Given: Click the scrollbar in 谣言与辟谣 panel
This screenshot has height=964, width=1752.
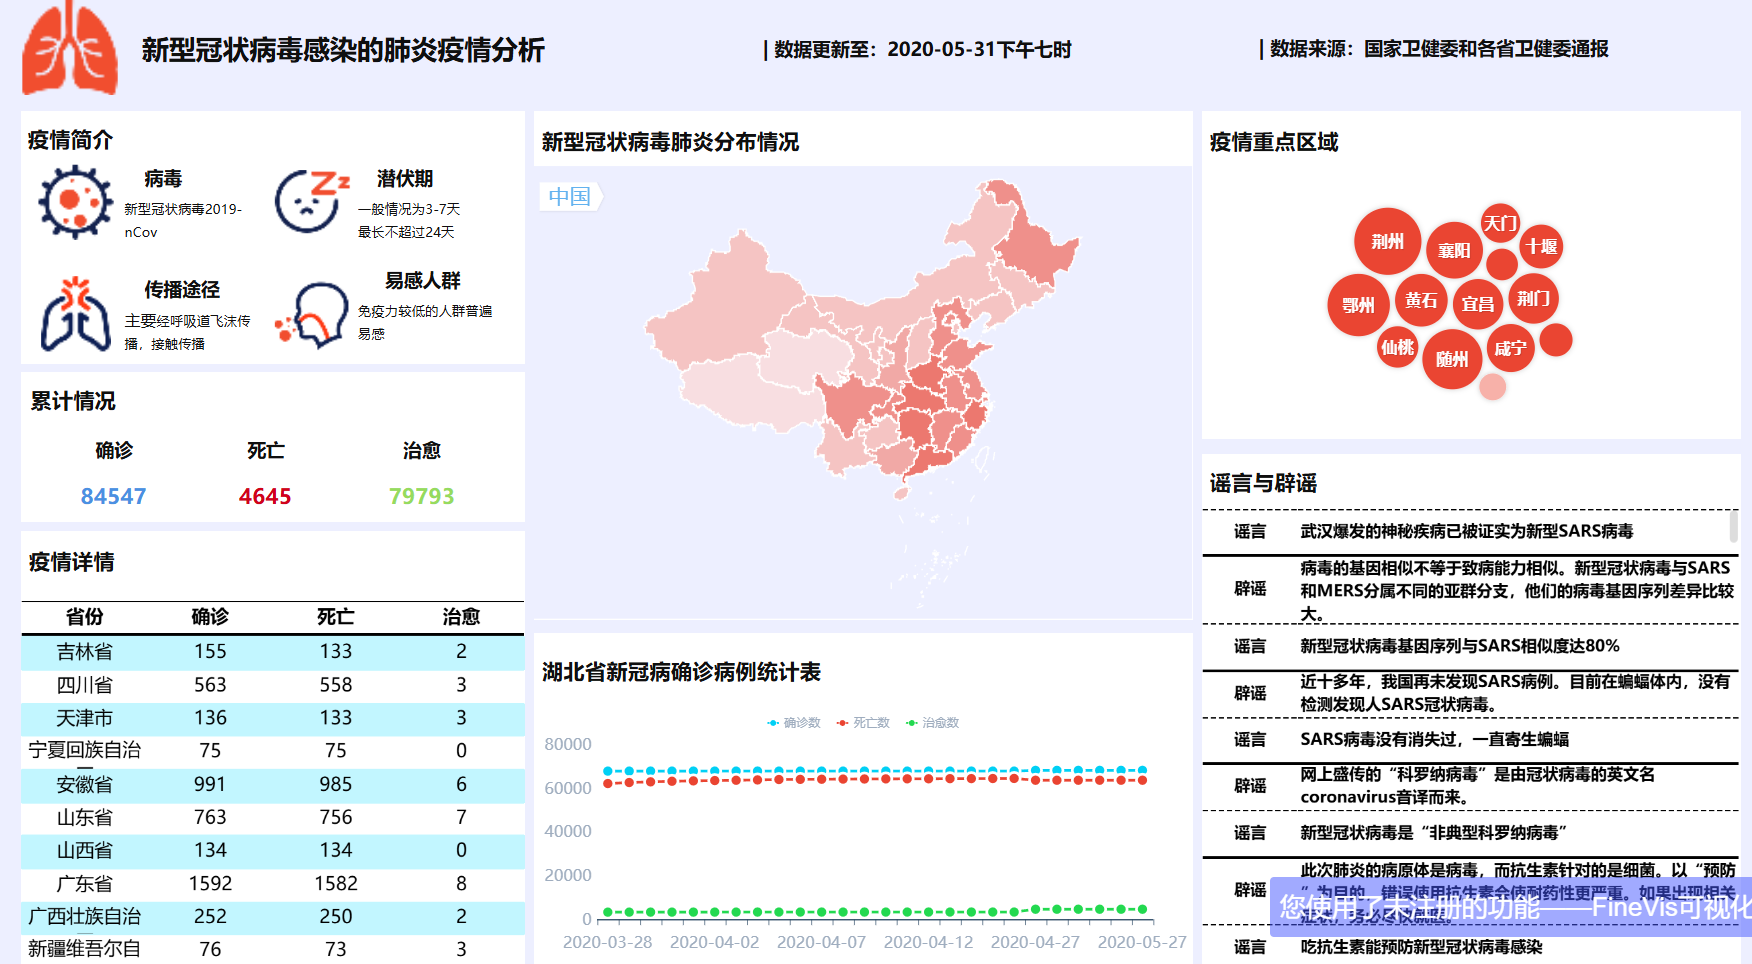Looking at the screenshot, I should [1733, 526].
